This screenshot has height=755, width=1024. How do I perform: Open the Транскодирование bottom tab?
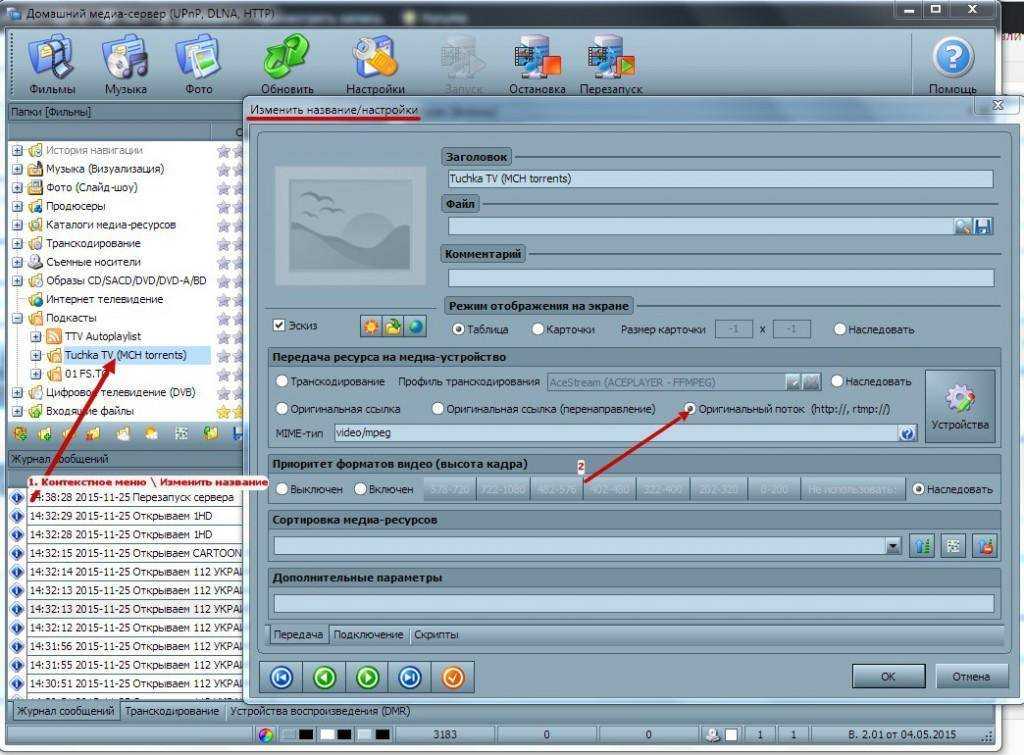point(172,711)
